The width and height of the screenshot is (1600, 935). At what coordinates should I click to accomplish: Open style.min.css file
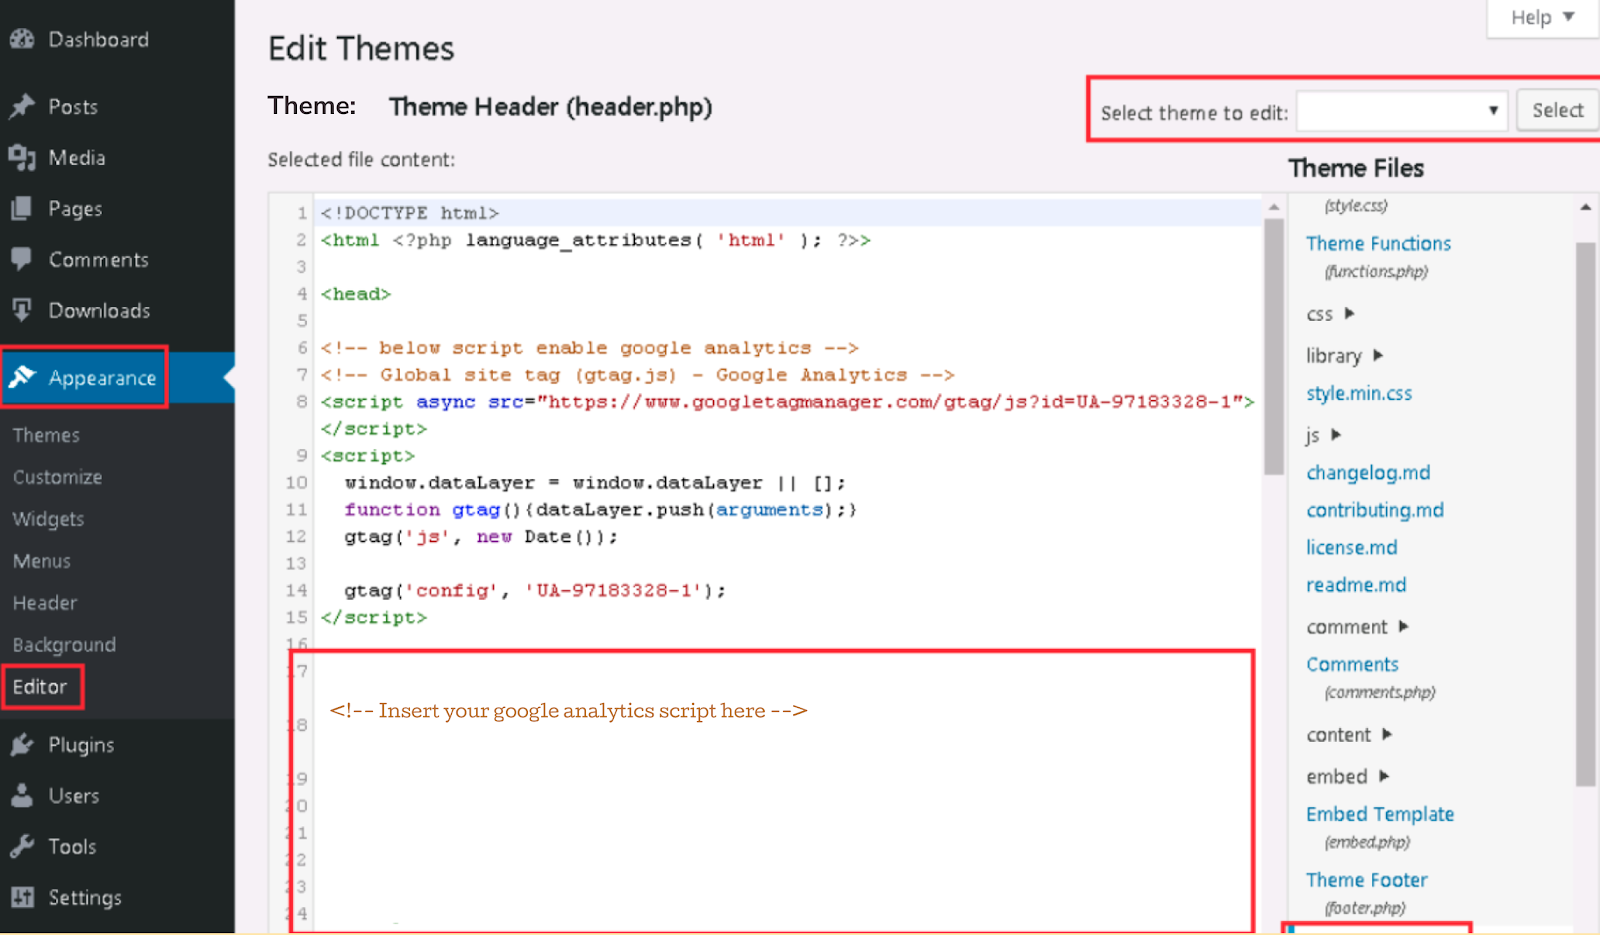click(x=1359, y=393)
